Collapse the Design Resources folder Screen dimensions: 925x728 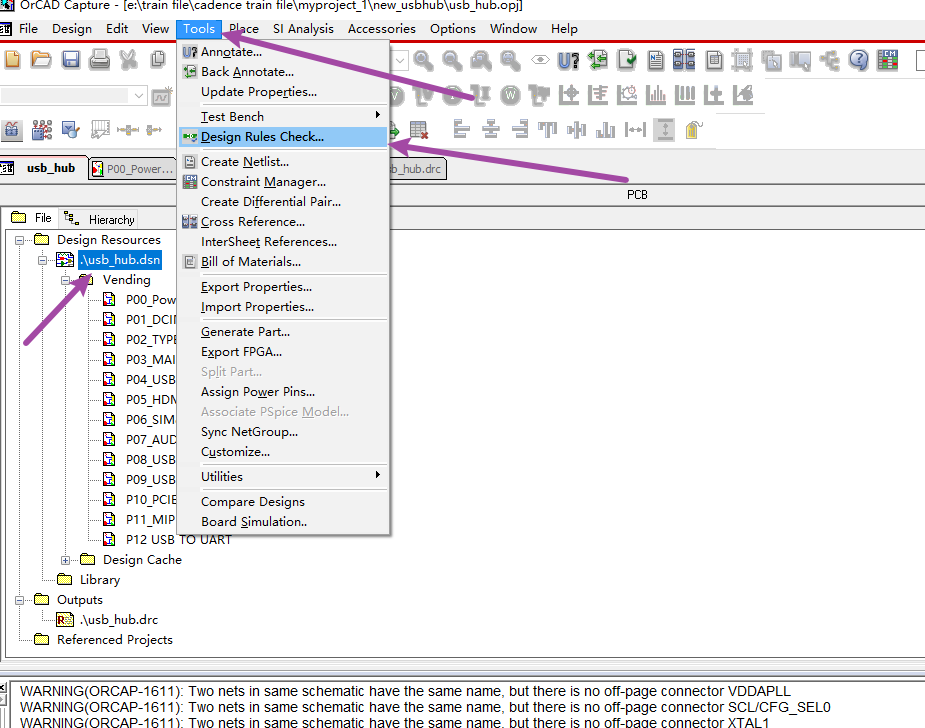[19, 240]
